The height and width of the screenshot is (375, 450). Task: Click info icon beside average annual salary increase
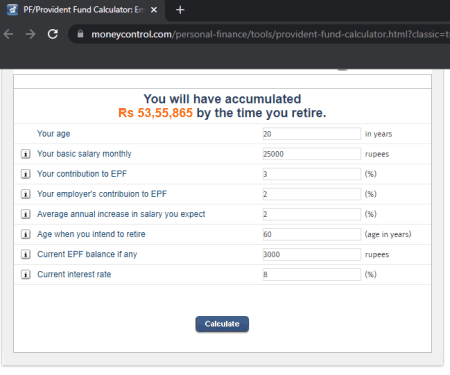[26, 214]
